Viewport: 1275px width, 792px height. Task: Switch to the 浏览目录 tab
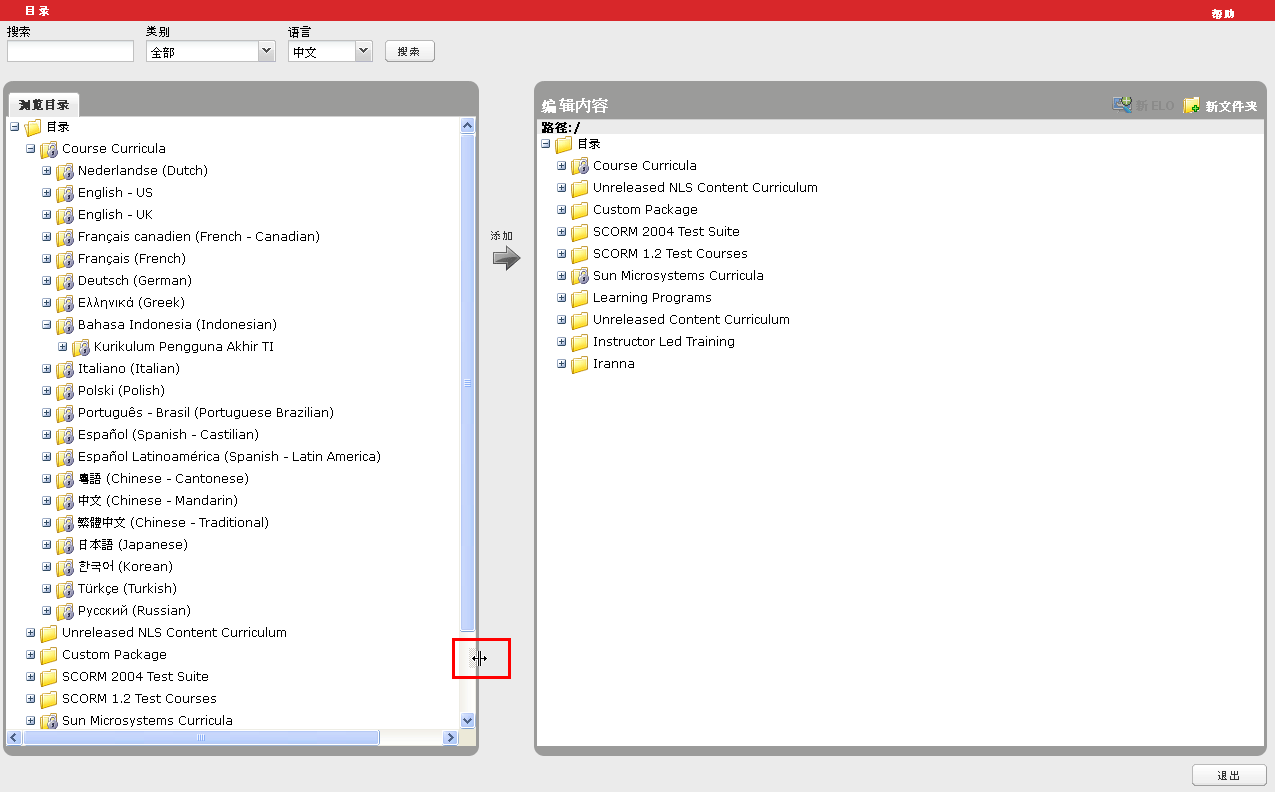(x=43, y=105)
